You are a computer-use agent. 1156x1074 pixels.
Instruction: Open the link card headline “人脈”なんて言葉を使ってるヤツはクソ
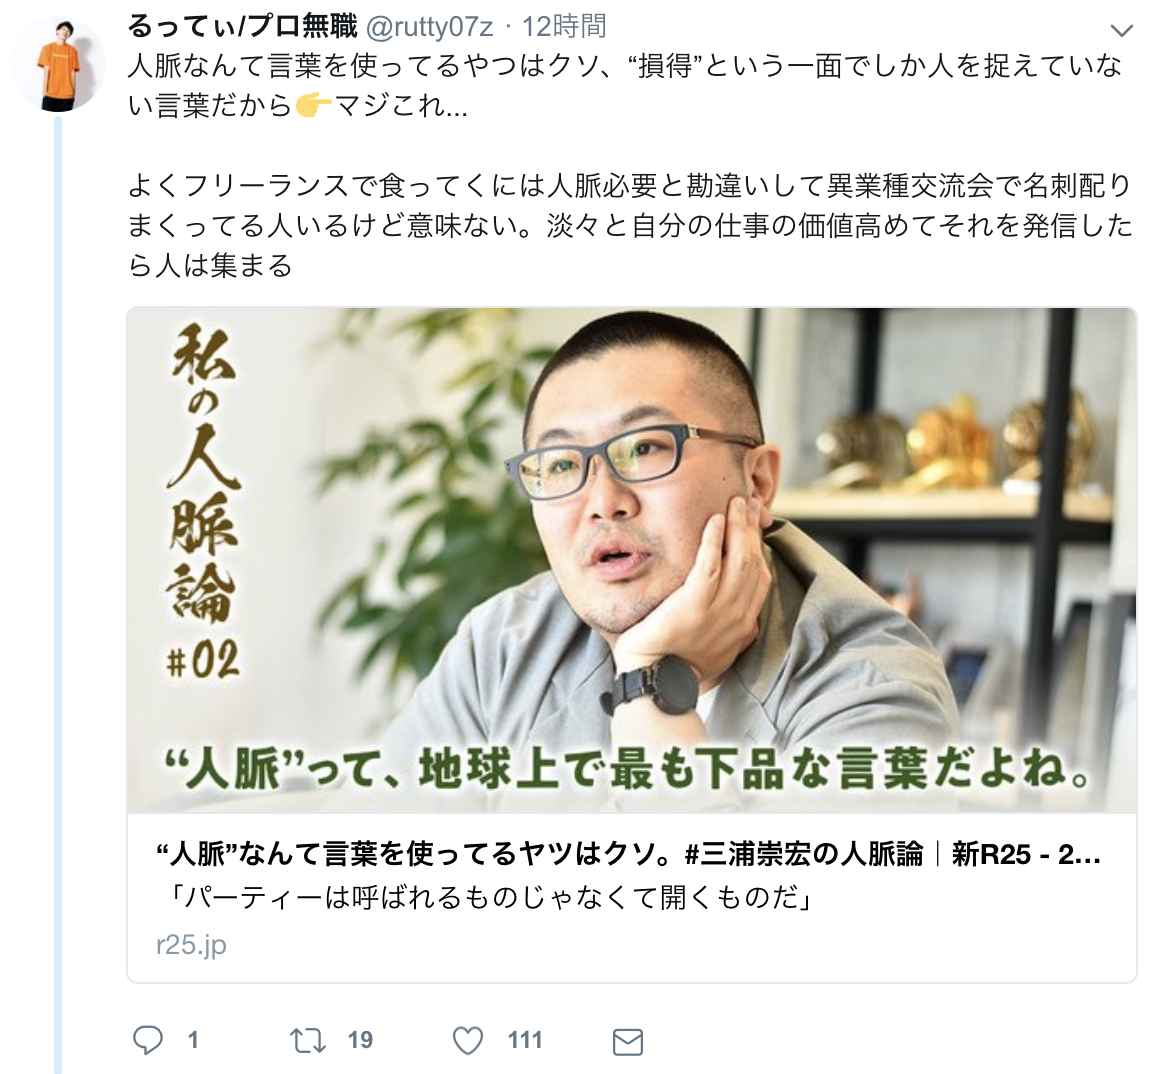tap(628, 854)
